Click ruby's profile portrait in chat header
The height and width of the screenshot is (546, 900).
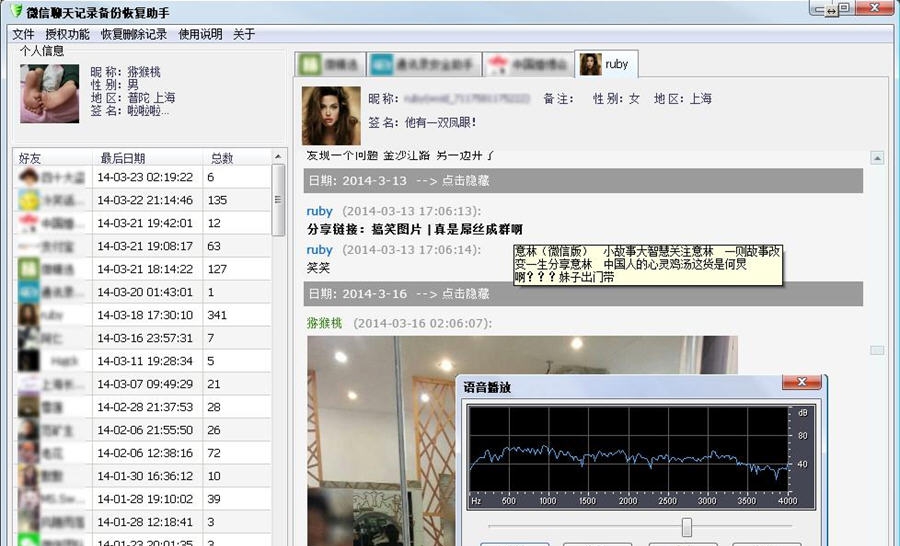pos(331,115)
